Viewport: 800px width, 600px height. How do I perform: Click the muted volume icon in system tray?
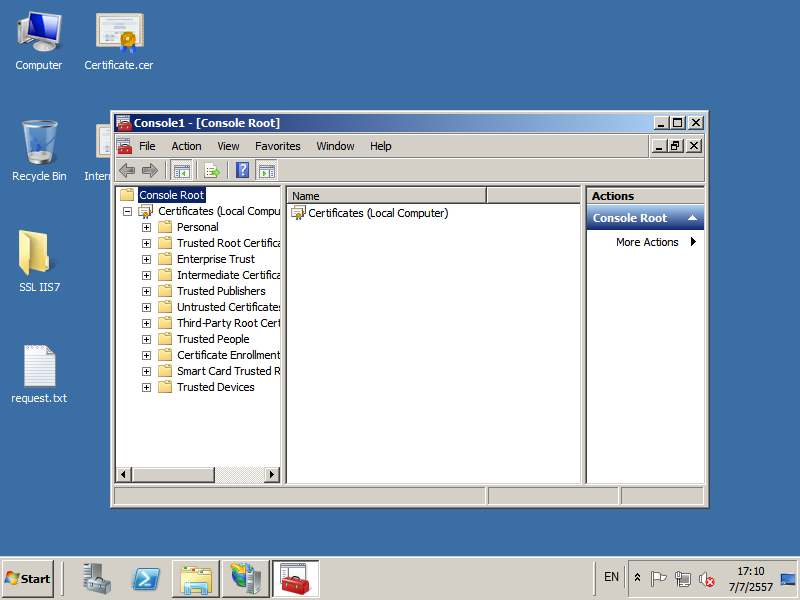[707, 578]
